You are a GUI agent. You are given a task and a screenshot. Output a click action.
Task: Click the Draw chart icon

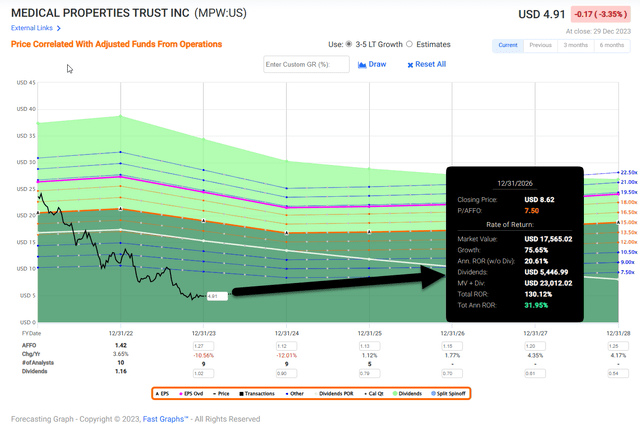[362, 65]
